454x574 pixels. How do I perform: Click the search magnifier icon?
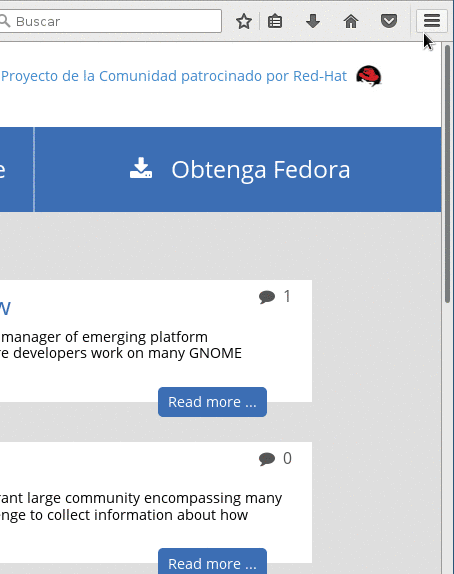click(5, 21)
